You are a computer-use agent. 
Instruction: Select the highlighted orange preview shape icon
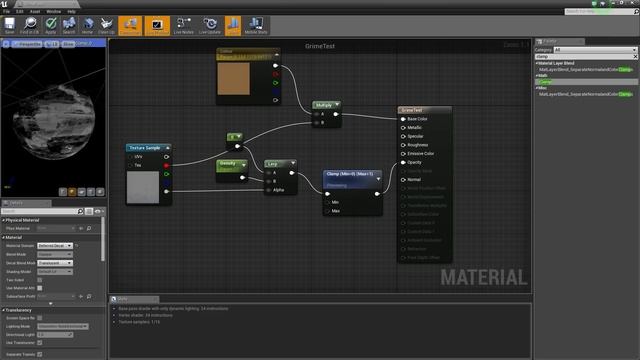[x=72, y=192]
